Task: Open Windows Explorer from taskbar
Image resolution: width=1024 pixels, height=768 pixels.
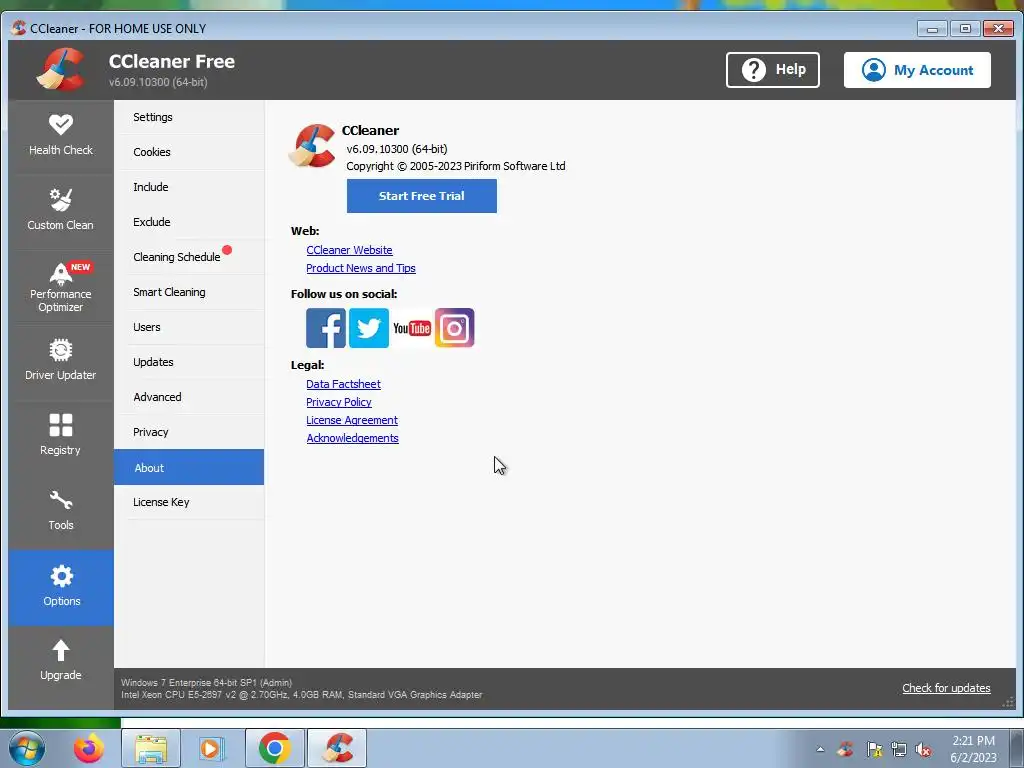Action: (151, 748)
